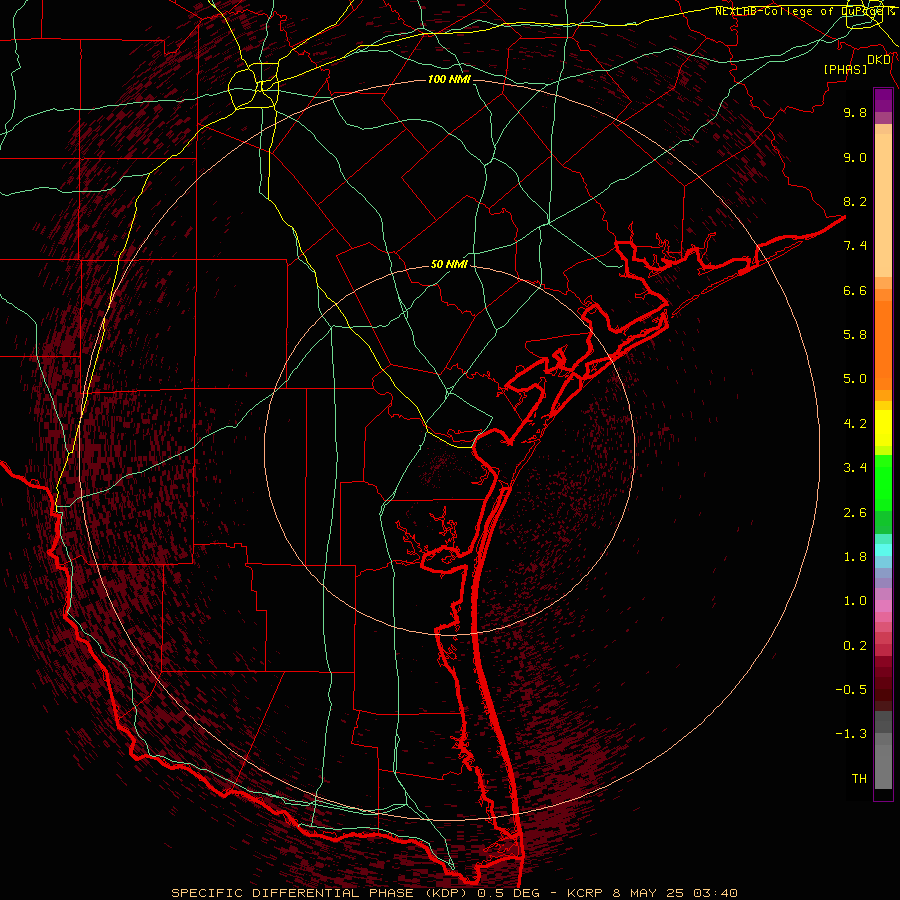Click the "5.8" scale value
Viewport: 900px width, 900px height.
tap(855, 335)
